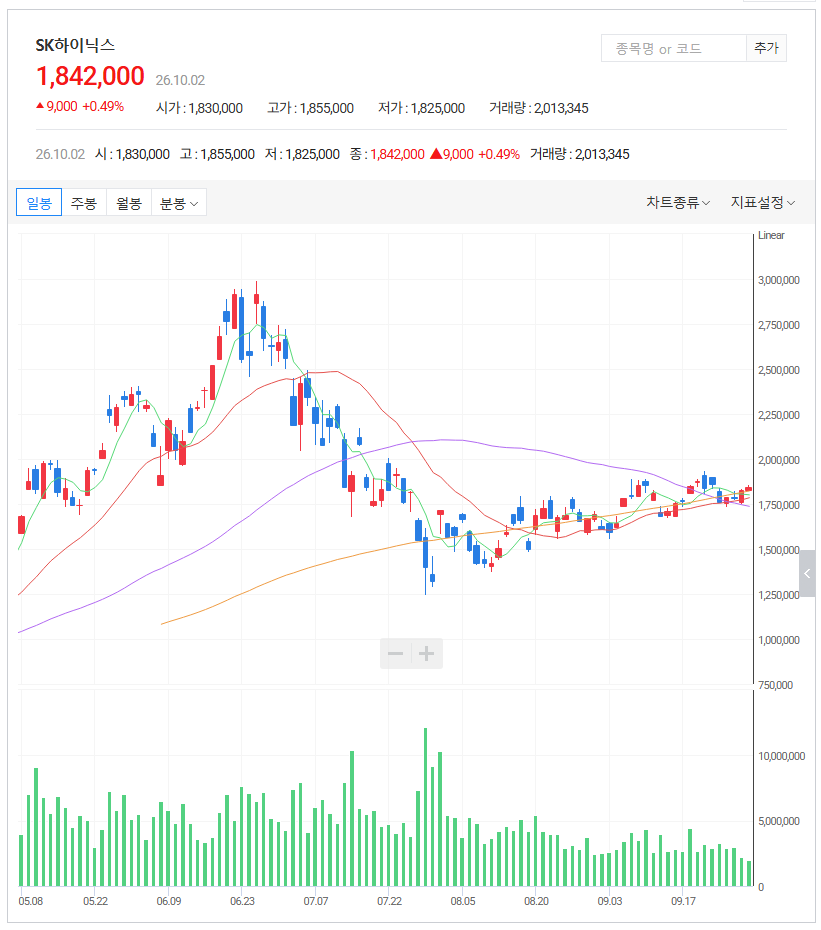Viewport: 821px width, 930px height.
Task: Click the 07.22 date axis label
Action: [389, 901]
